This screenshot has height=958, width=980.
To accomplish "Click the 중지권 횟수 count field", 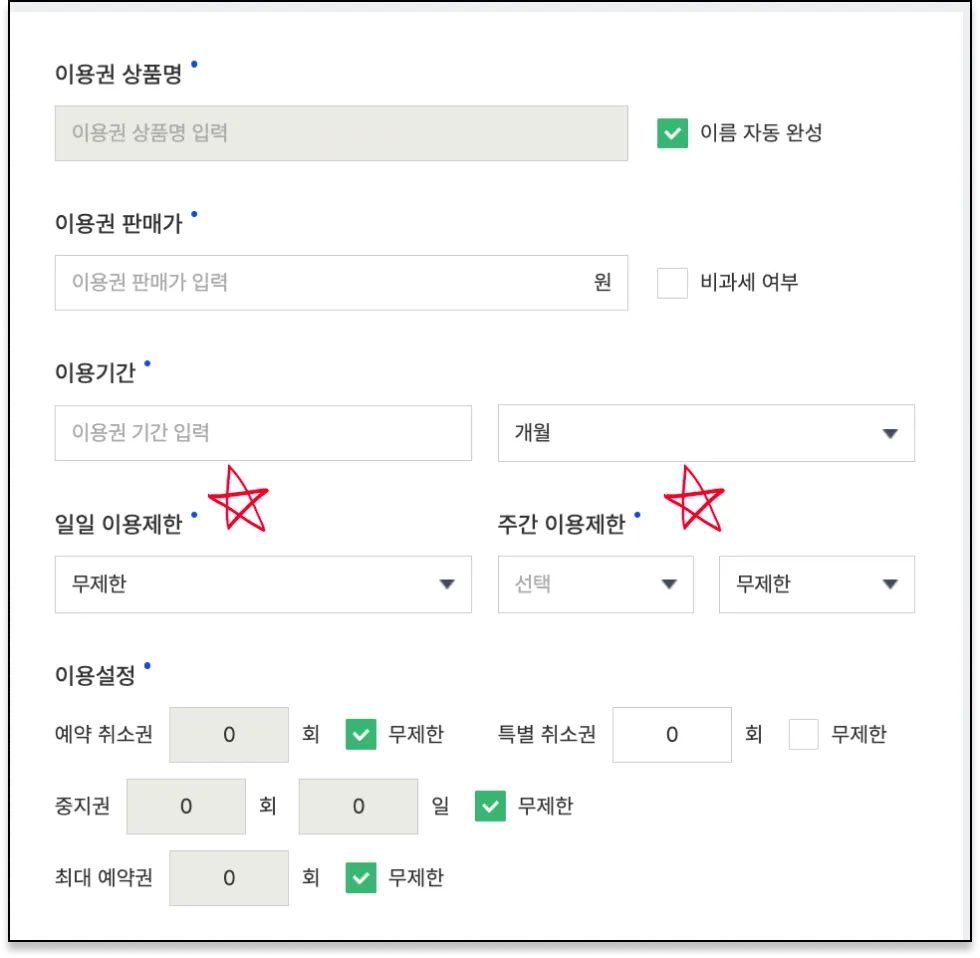I will coord(186,806).
